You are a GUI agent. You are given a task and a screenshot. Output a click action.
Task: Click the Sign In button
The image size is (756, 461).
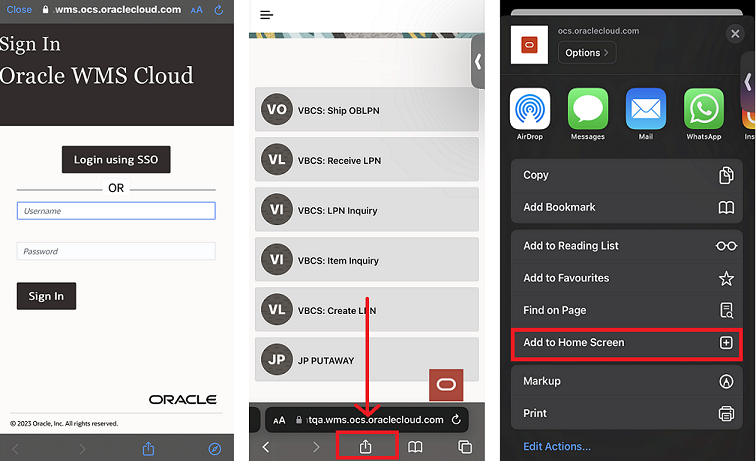click(x=46, y=296)
